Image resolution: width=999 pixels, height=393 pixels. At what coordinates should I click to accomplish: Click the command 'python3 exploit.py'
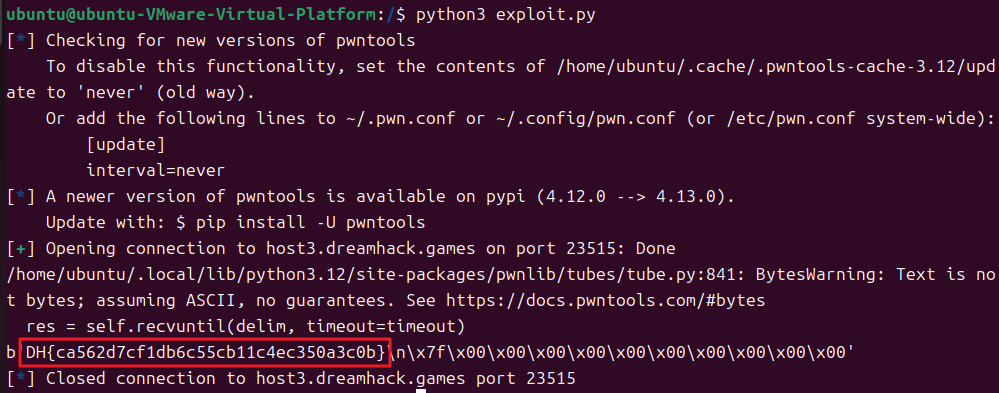click(506, 15)
